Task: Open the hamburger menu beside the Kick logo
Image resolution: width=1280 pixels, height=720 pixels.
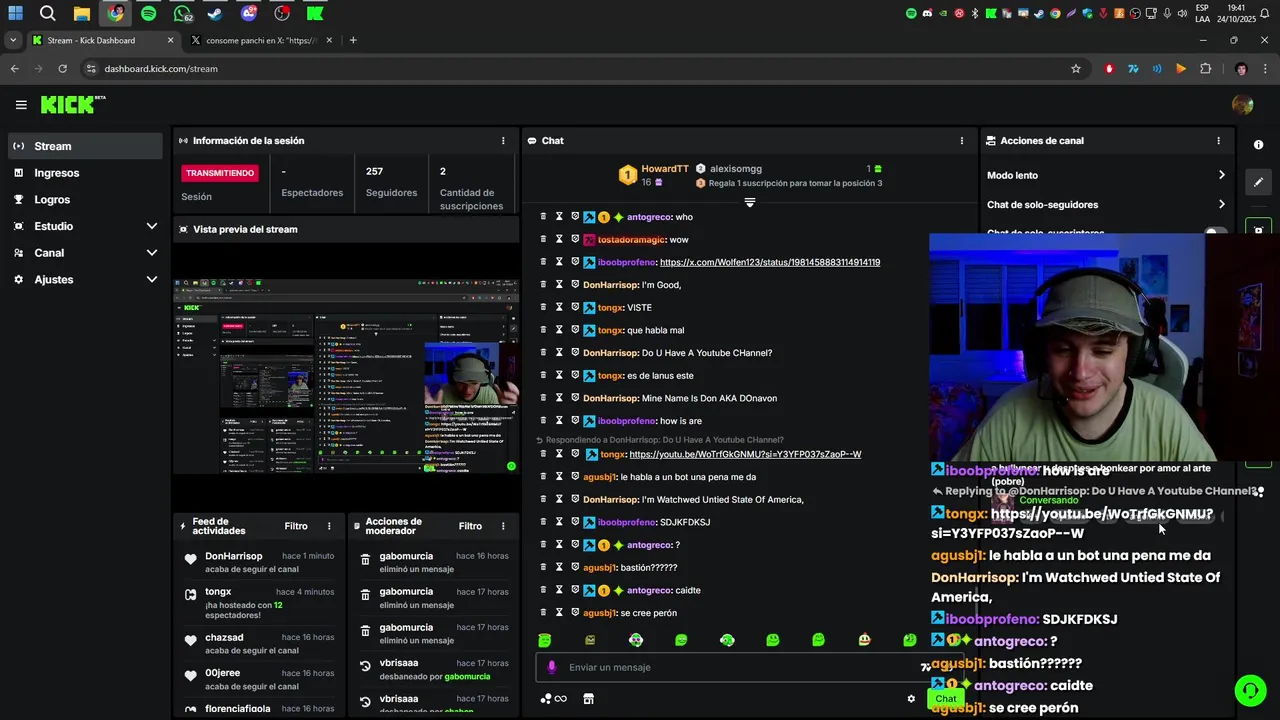Action: [21, 104]
